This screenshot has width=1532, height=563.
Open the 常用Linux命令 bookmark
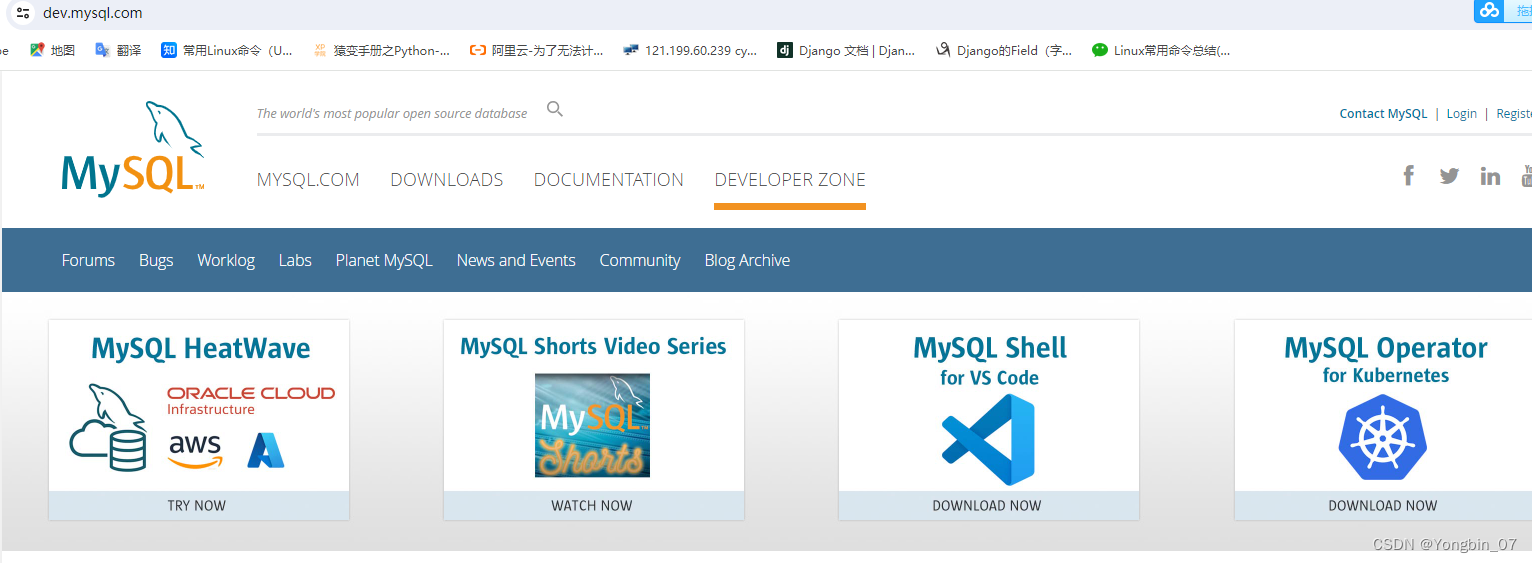pyautogui.click(x=227, y=50)
